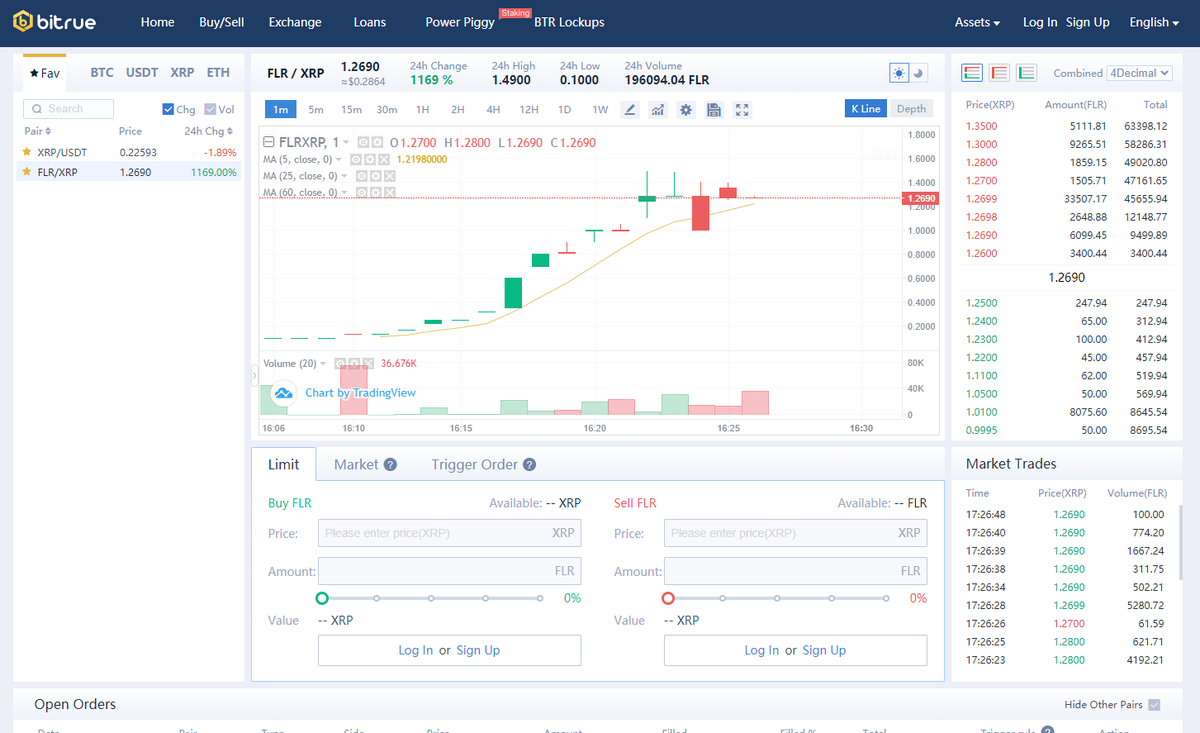
Task: Click Log In under Buy FLR form
Action: click(x=415, y=650)
